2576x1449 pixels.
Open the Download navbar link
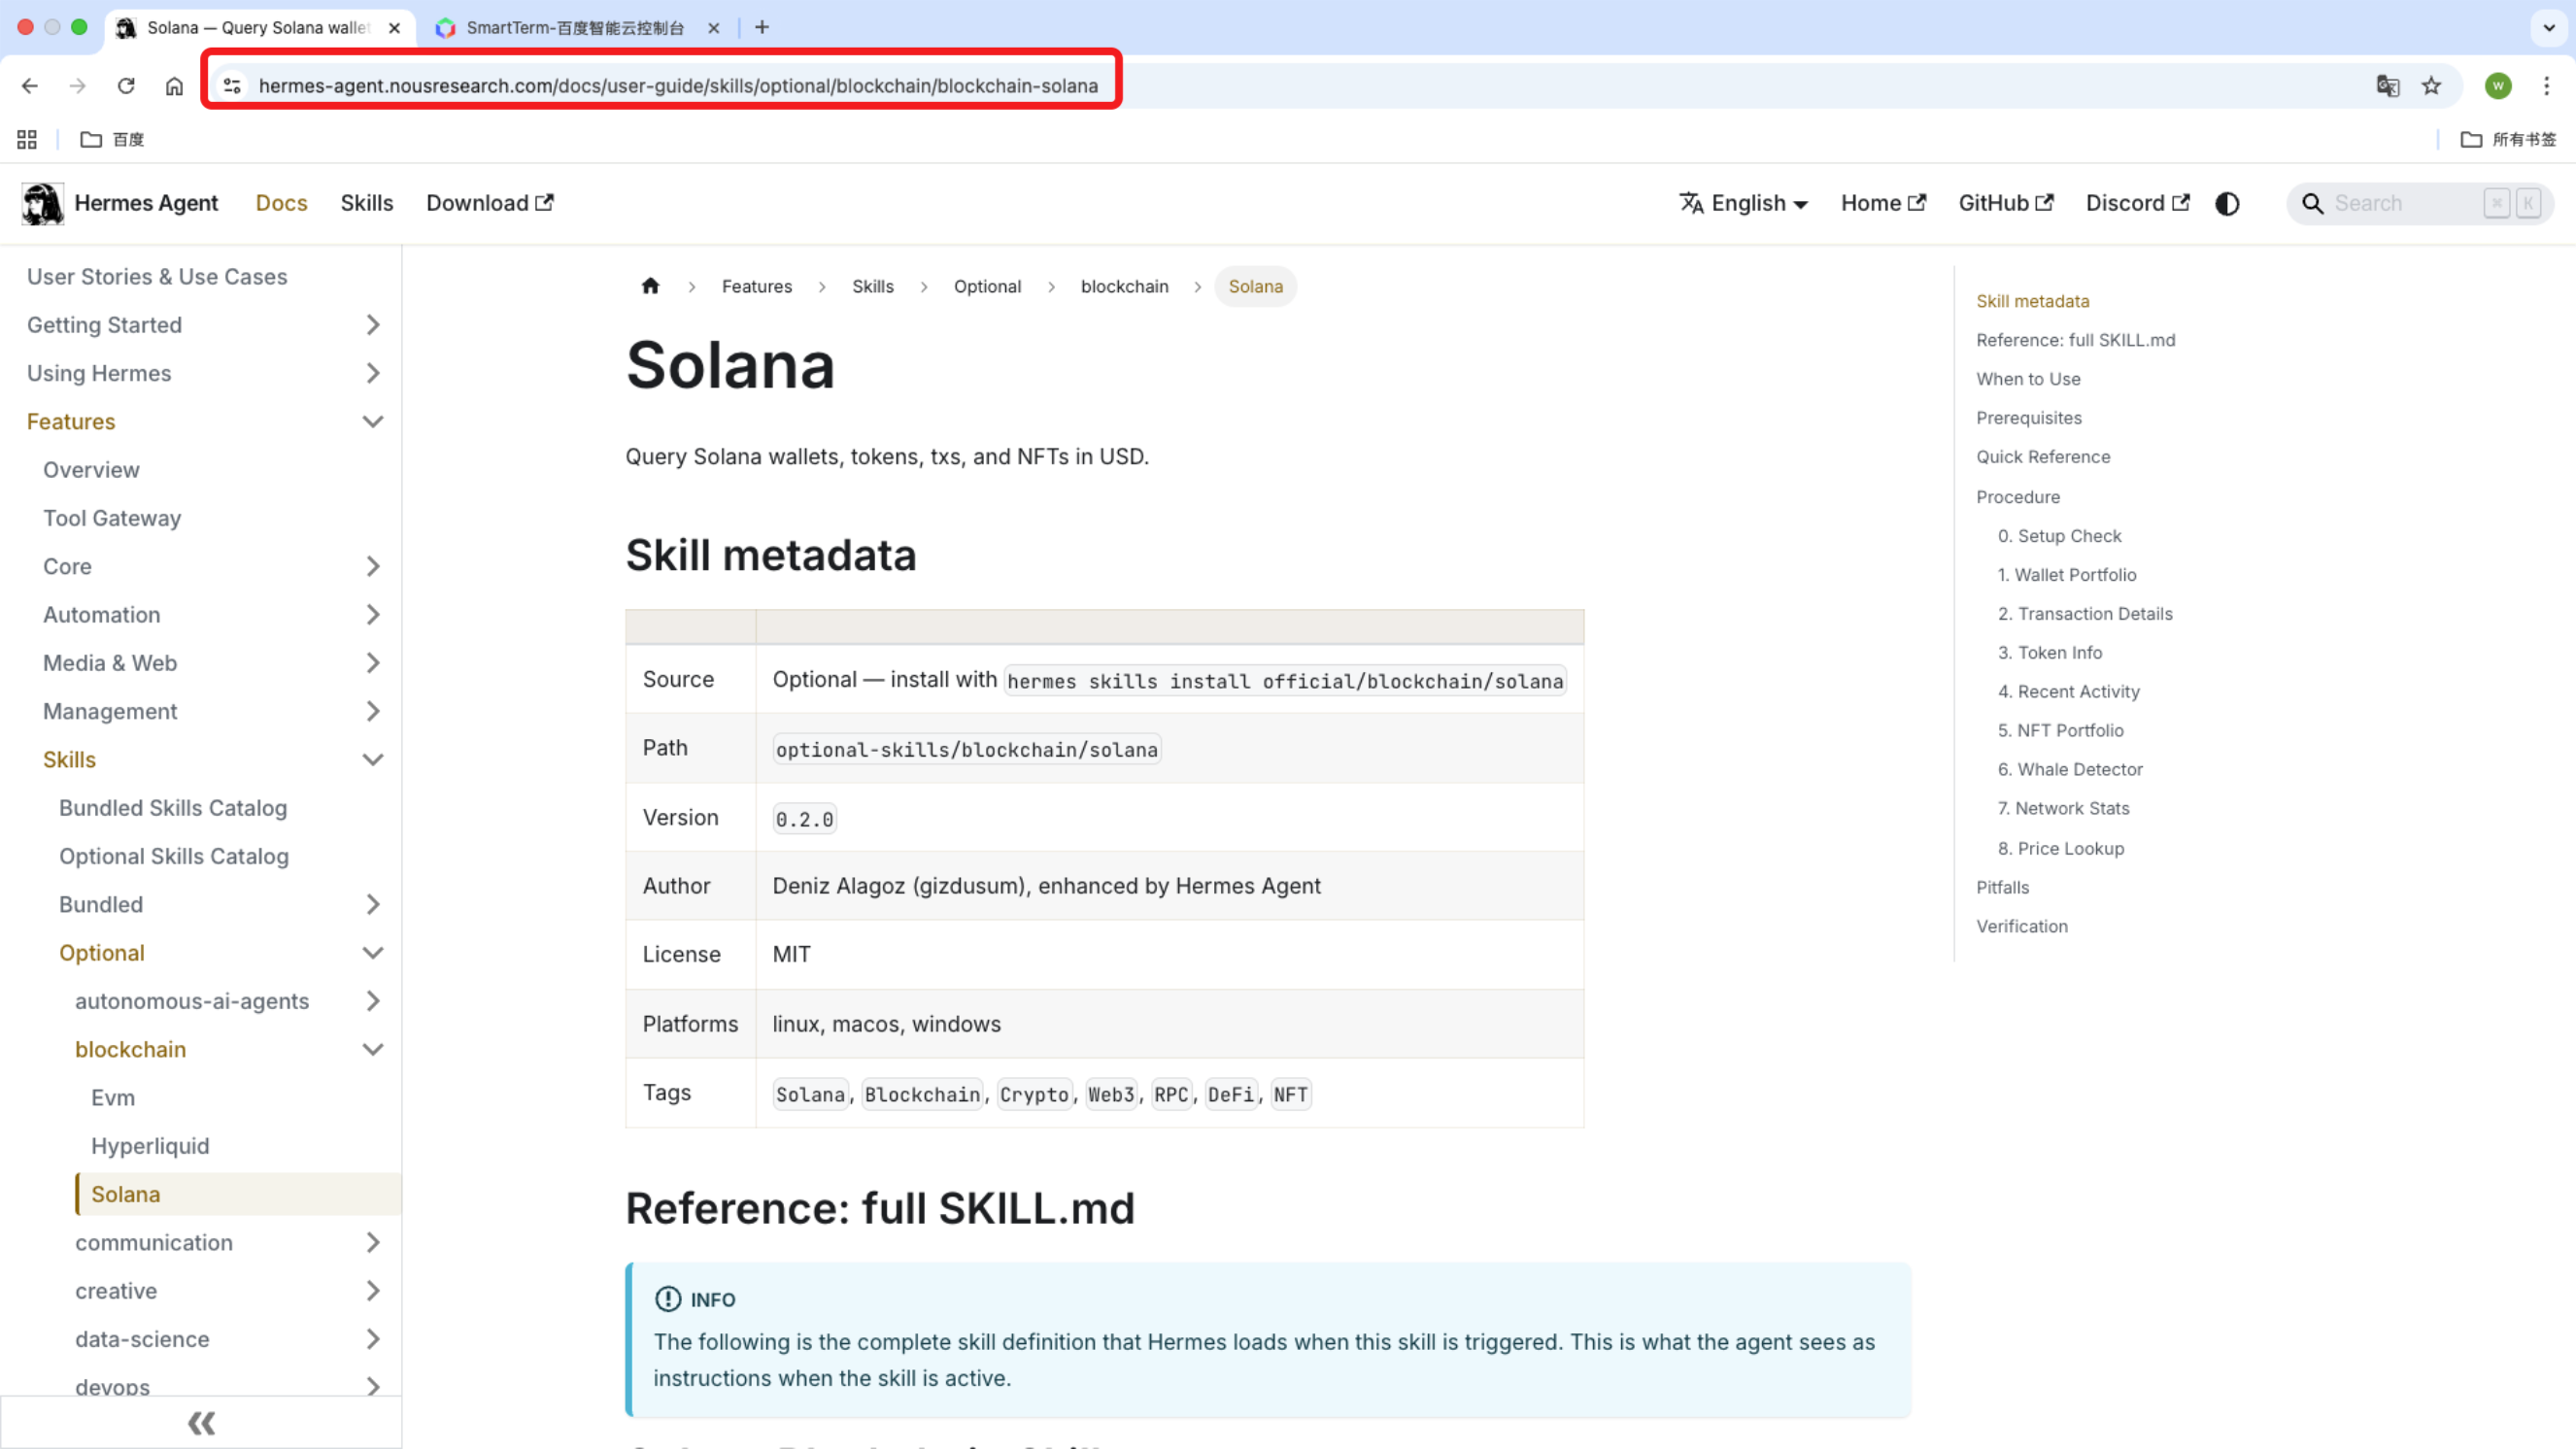pyautogui.click(x=490, y=203)
